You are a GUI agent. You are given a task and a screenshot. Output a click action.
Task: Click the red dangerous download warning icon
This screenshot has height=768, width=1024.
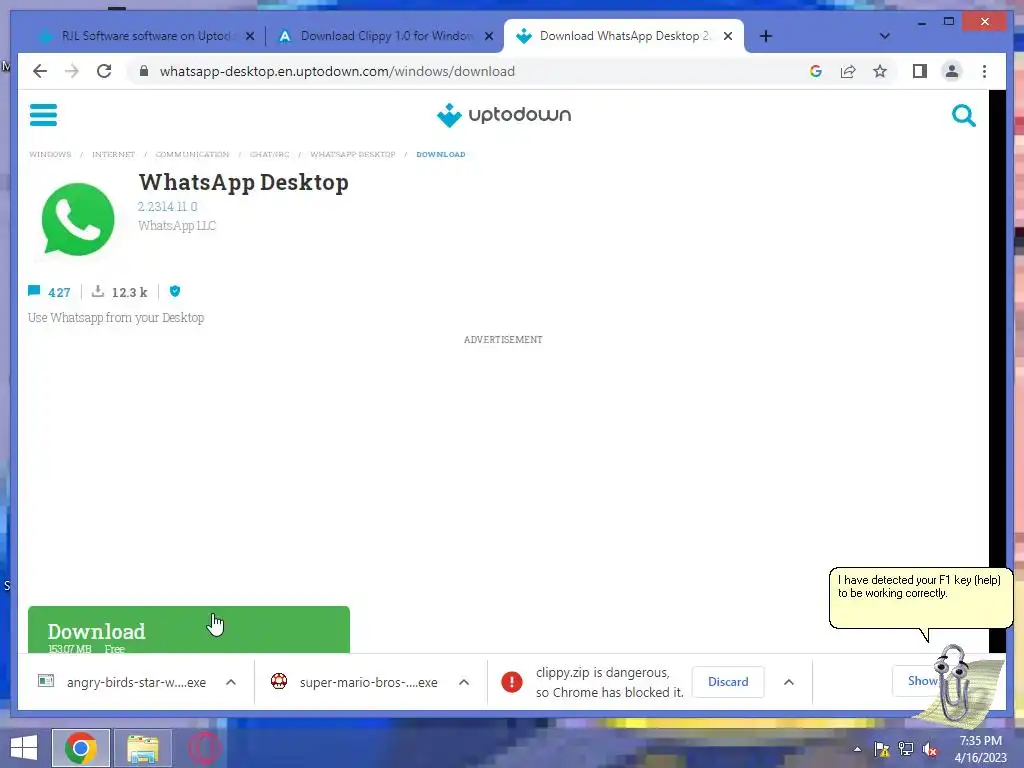coord(511,682)
